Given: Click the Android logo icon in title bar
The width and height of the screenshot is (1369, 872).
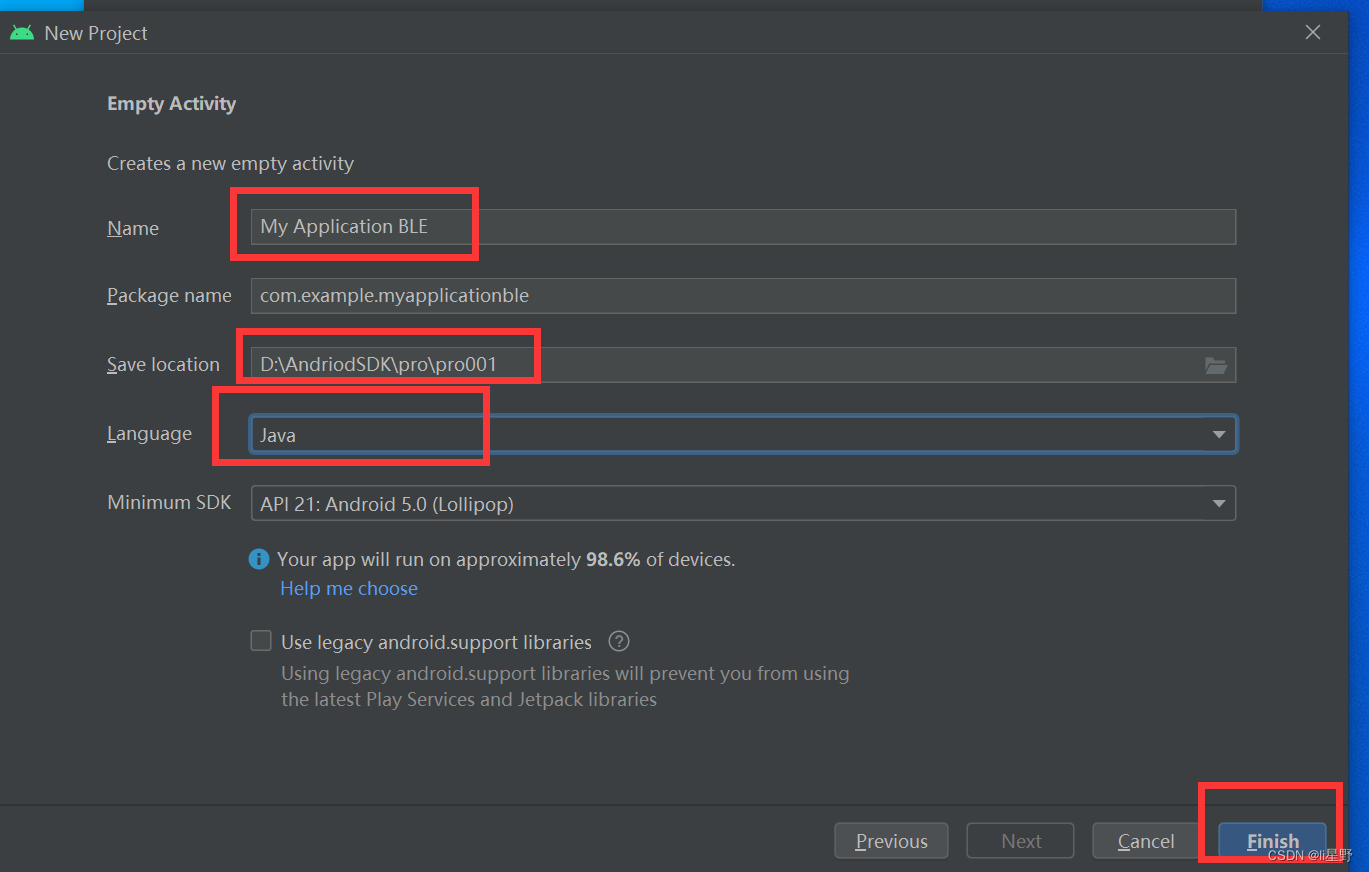Looking at the screenshot, I should (22, 33).
